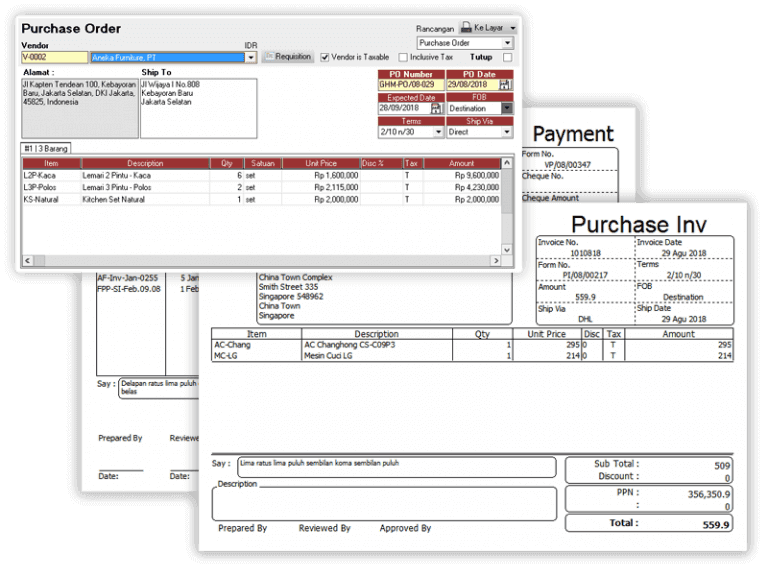Click the unit price Rp 2,115,000
Viewport: 768px width, 576px height.
(x=336, y=188)
